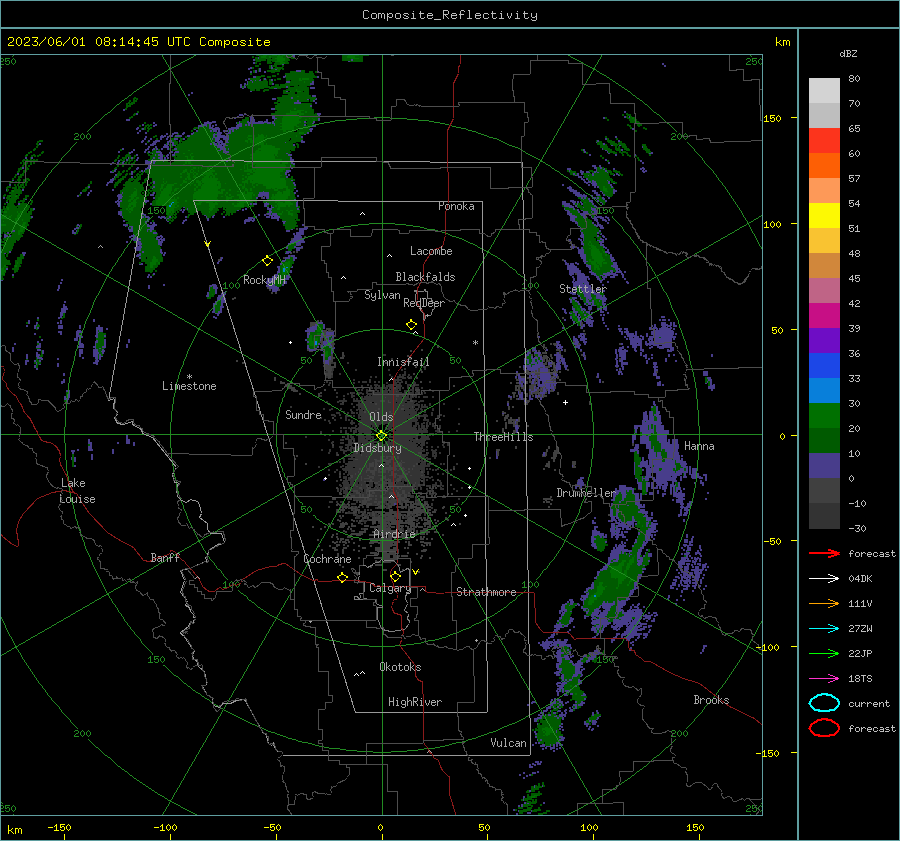This screenshot has width=900, height=841.
Task: Click the cyan current ellipse icon
Action: [x=824, y=703]
